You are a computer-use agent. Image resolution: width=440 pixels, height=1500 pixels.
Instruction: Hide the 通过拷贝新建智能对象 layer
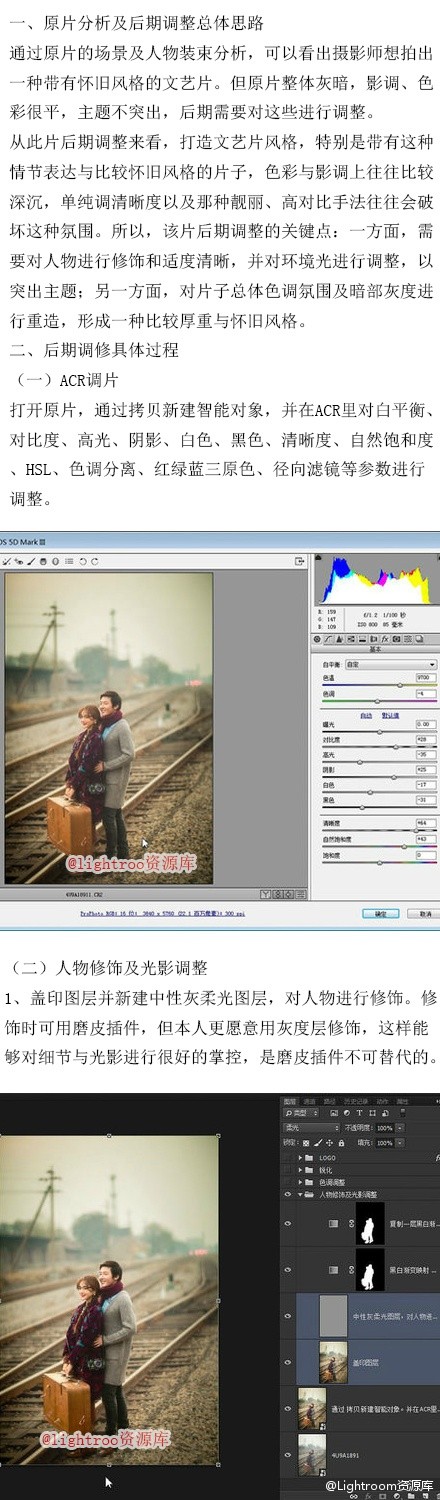287,1408
